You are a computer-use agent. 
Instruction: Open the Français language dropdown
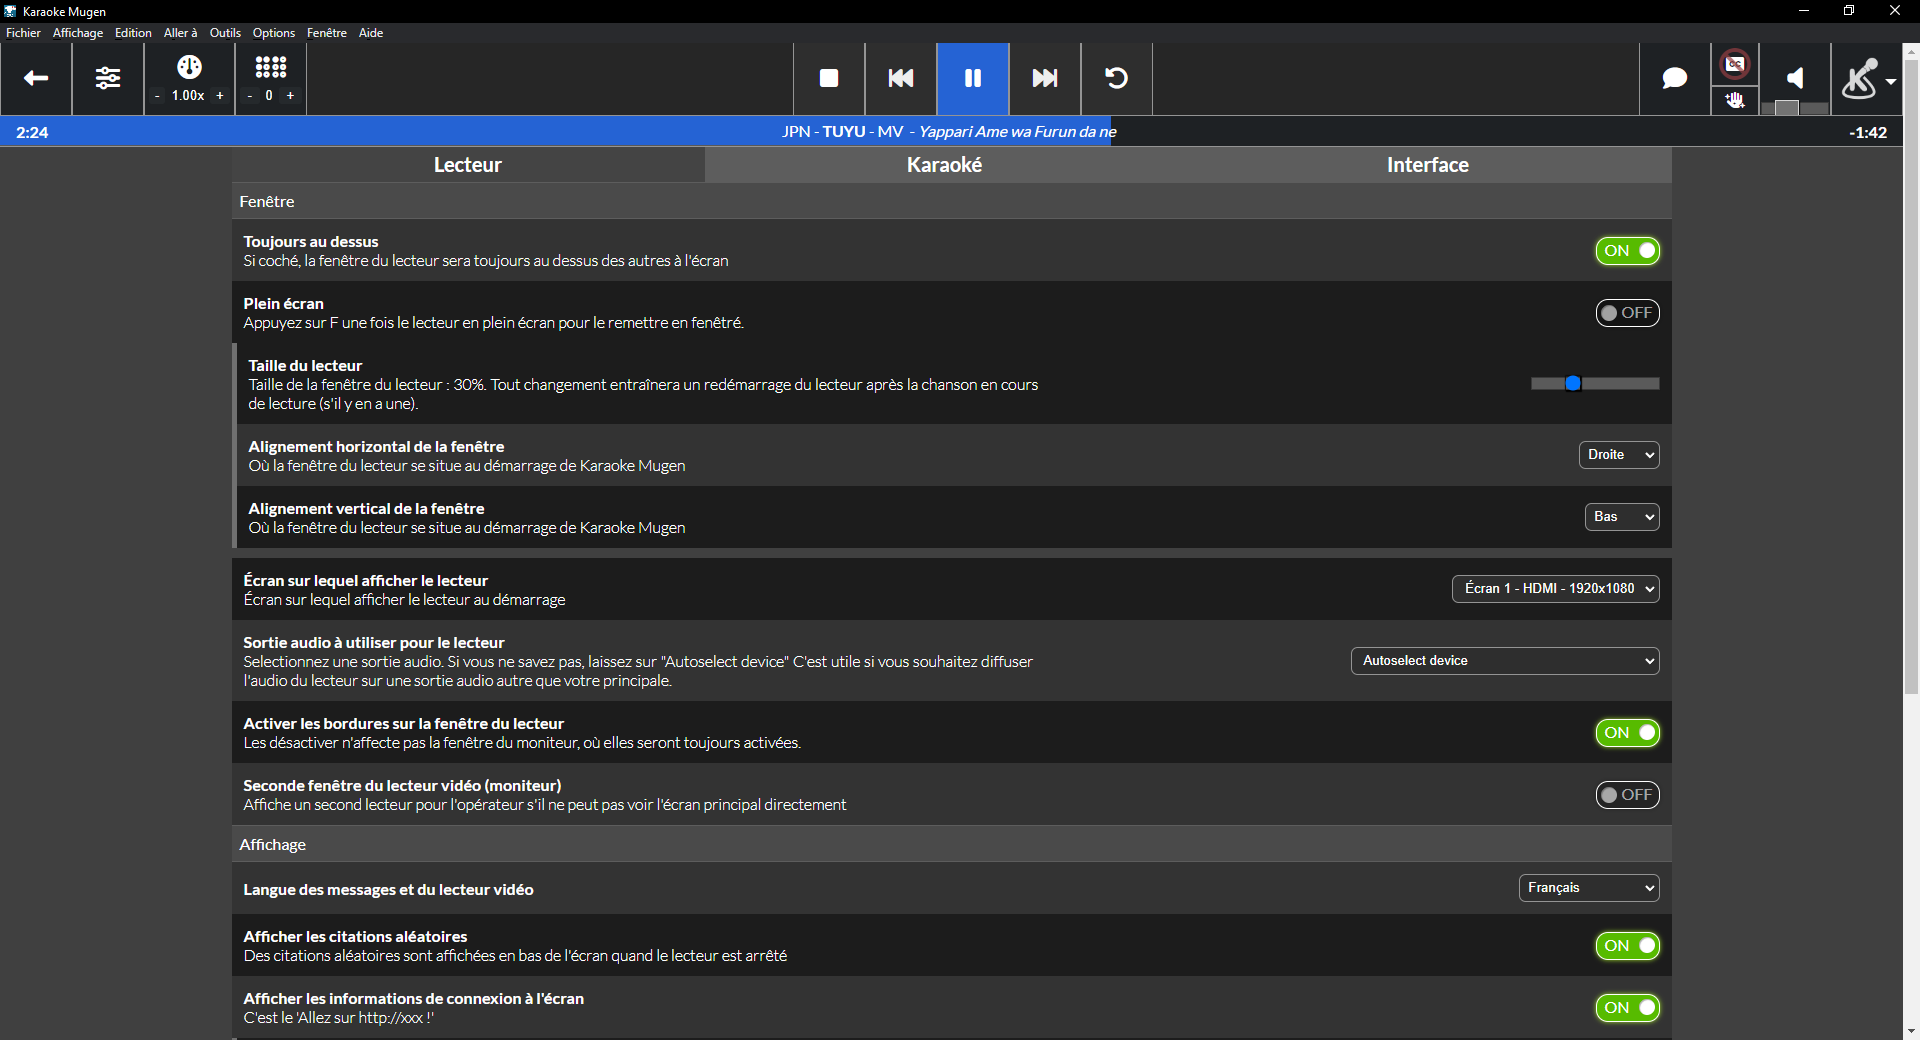click(x=1589, y=888)
